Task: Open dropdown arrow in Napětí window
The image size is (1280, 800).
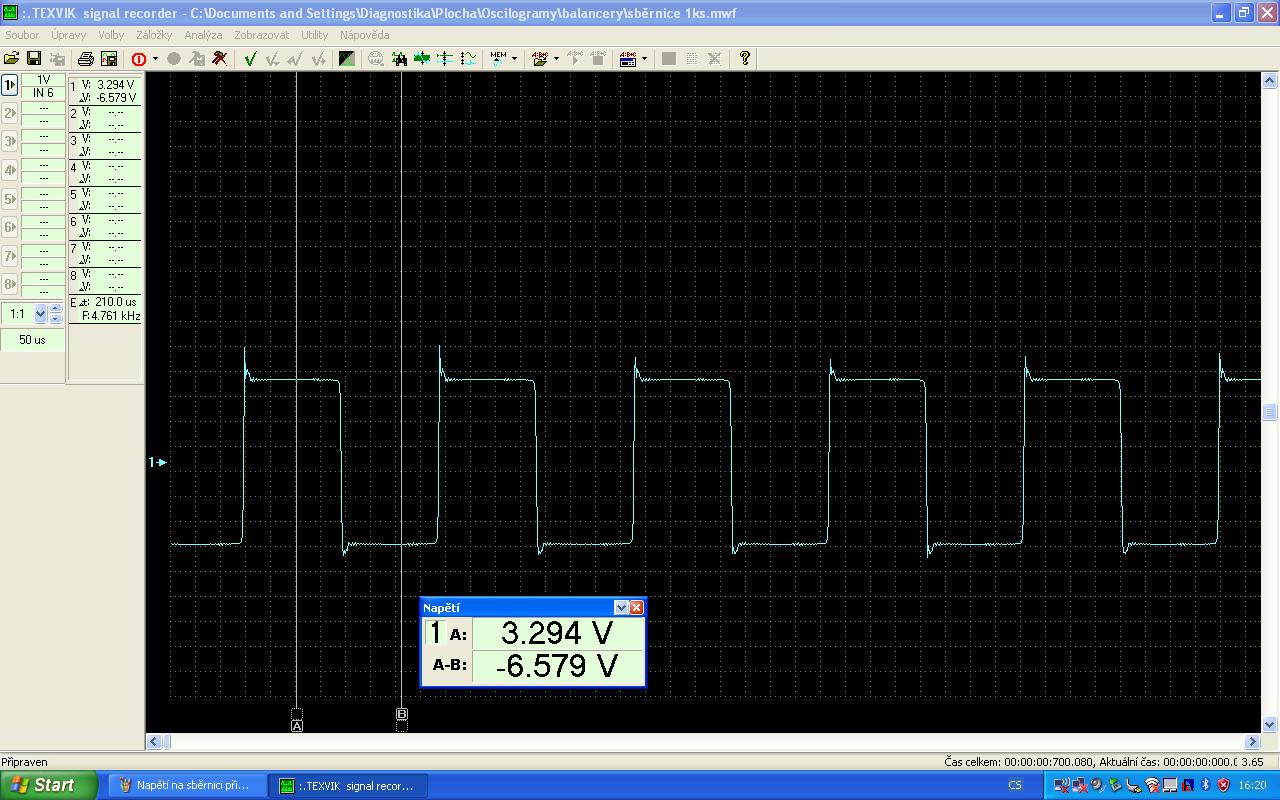Action: 621,608
